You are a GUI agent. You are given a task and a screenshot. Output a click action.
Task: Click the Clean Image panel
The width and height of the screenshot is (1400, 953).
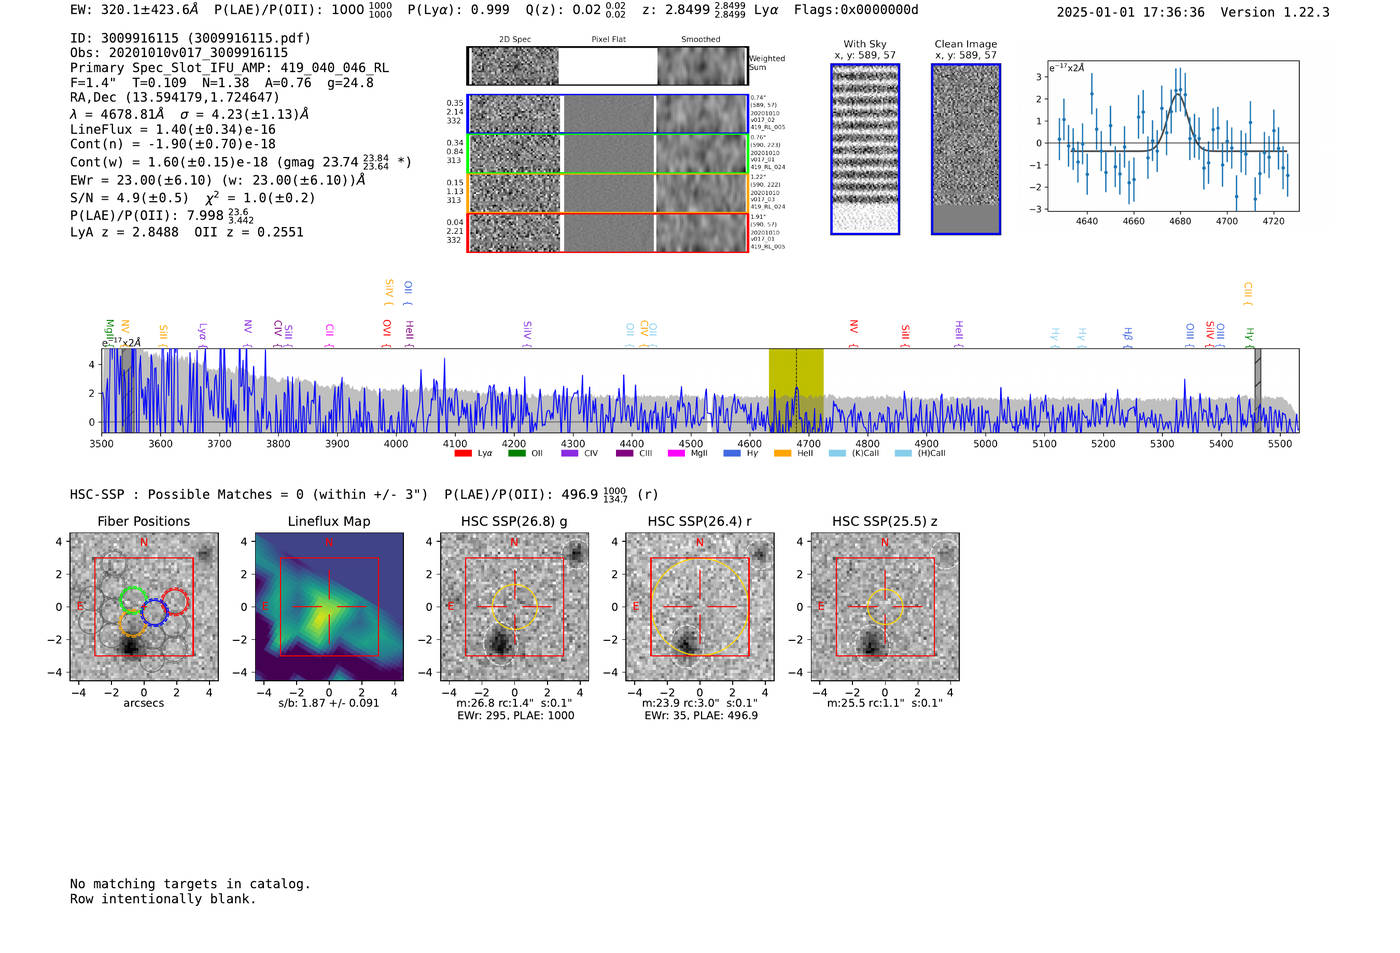click(x=966, y=149)
